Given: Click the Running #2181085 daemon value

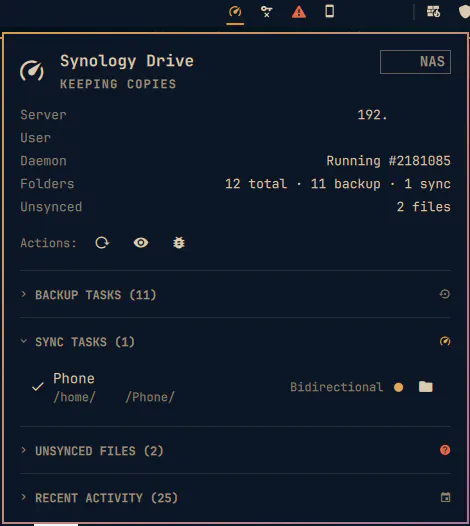Looking at the screenshot, I should coord(388,161).
